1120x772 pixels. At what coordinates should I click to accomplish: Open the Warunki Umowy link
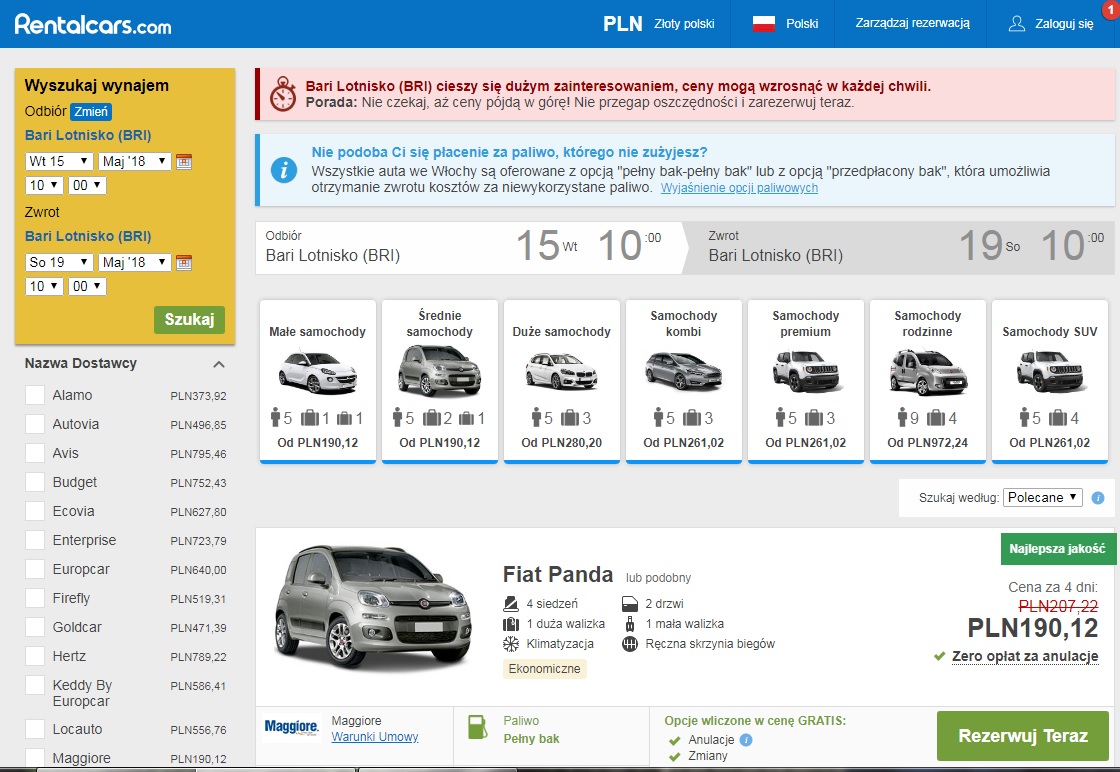374,737
